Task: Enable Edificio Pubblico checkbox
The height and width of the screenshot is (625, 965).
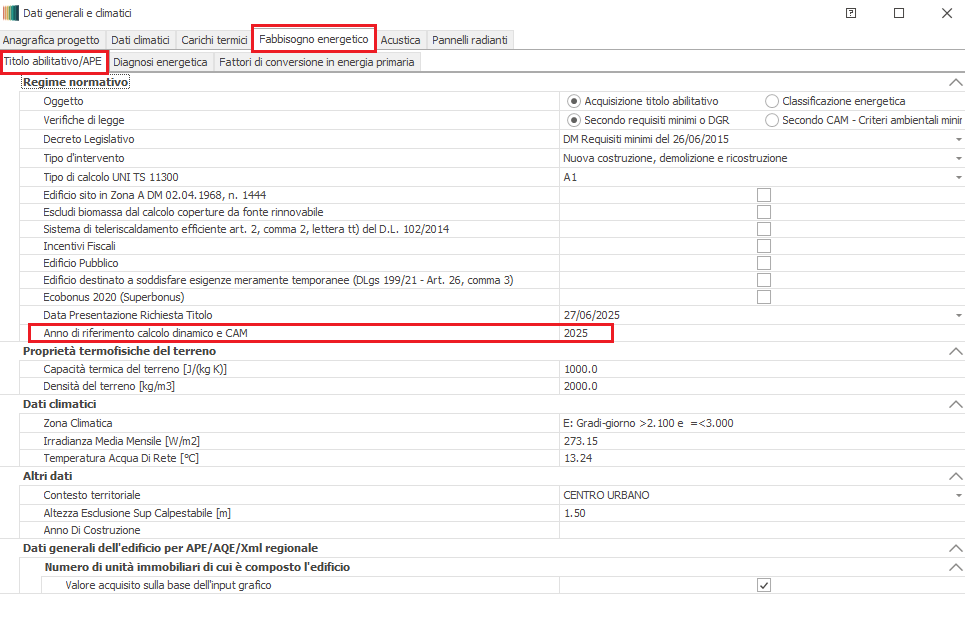Action: tap(764, 263)
